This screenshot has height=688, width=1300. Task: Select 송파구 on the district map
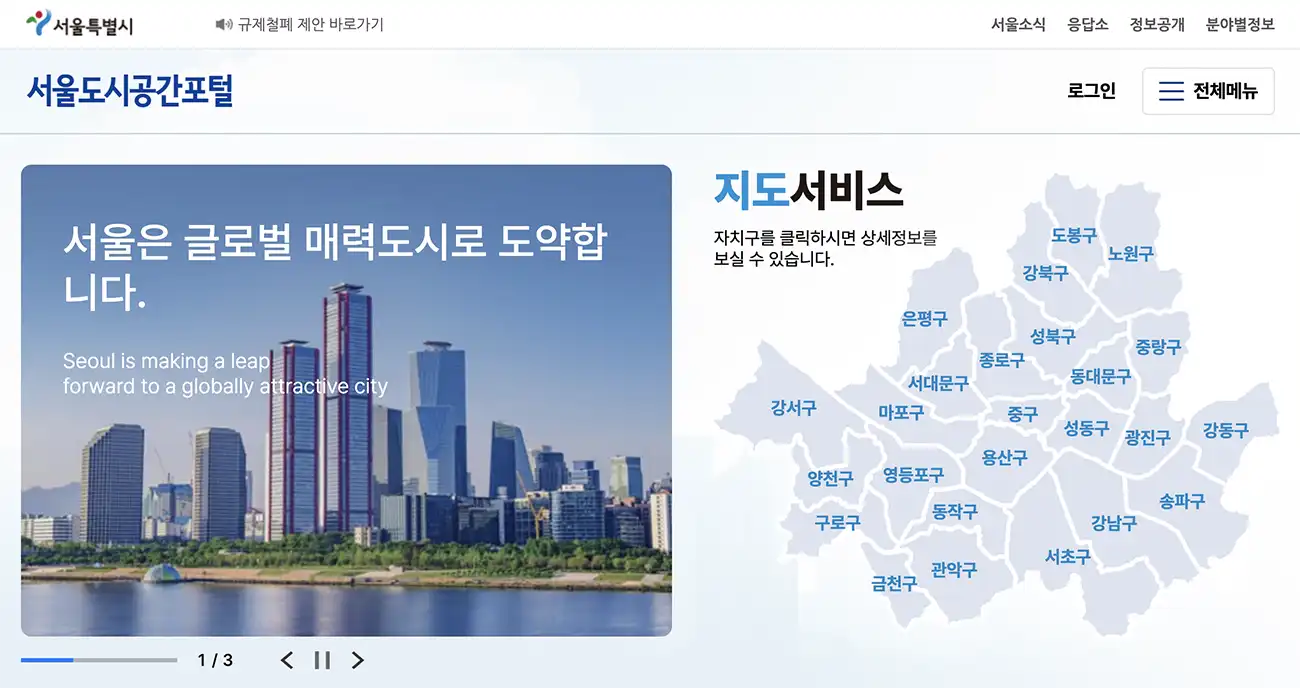1183,500
